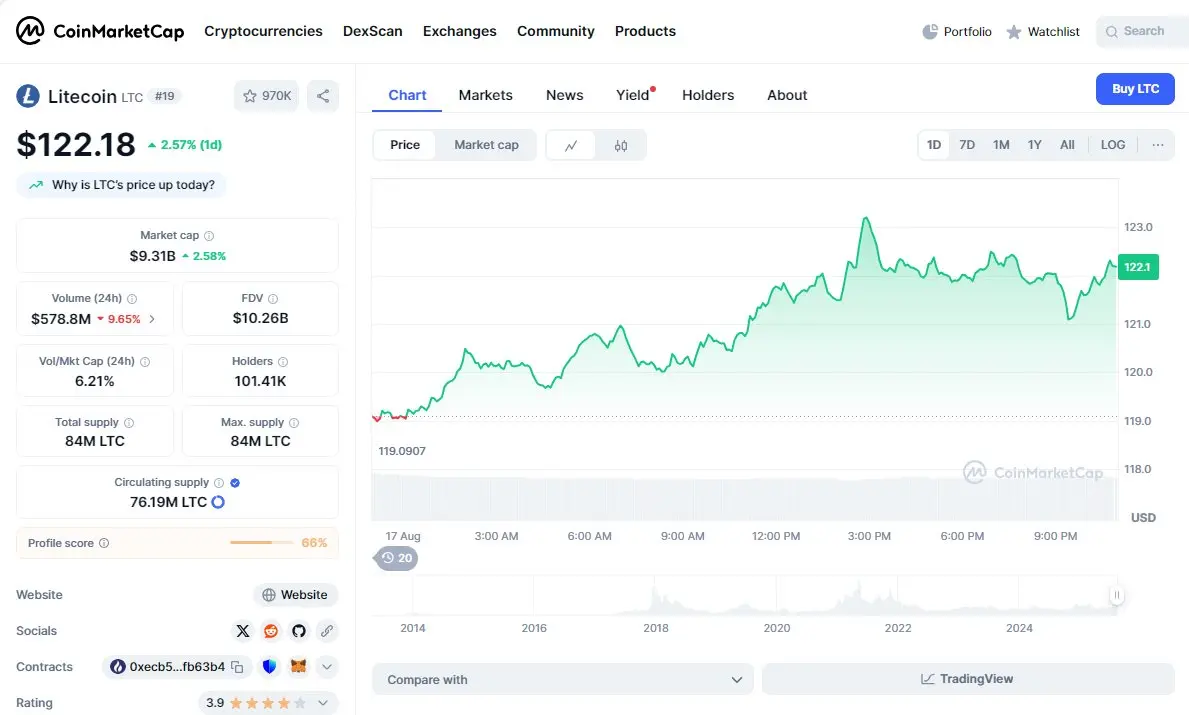Click the blue shield wallet icon
Image resolution: width=1189 pixels, height=715 pixels.
pyautogui.click(x=269, y=666)
